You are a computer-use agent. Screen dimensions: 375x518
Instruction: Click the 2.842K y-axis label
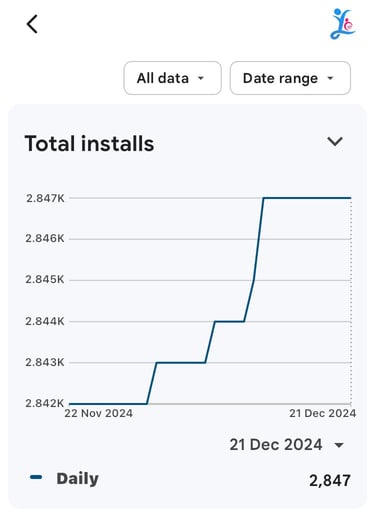[x=45, y=403]
